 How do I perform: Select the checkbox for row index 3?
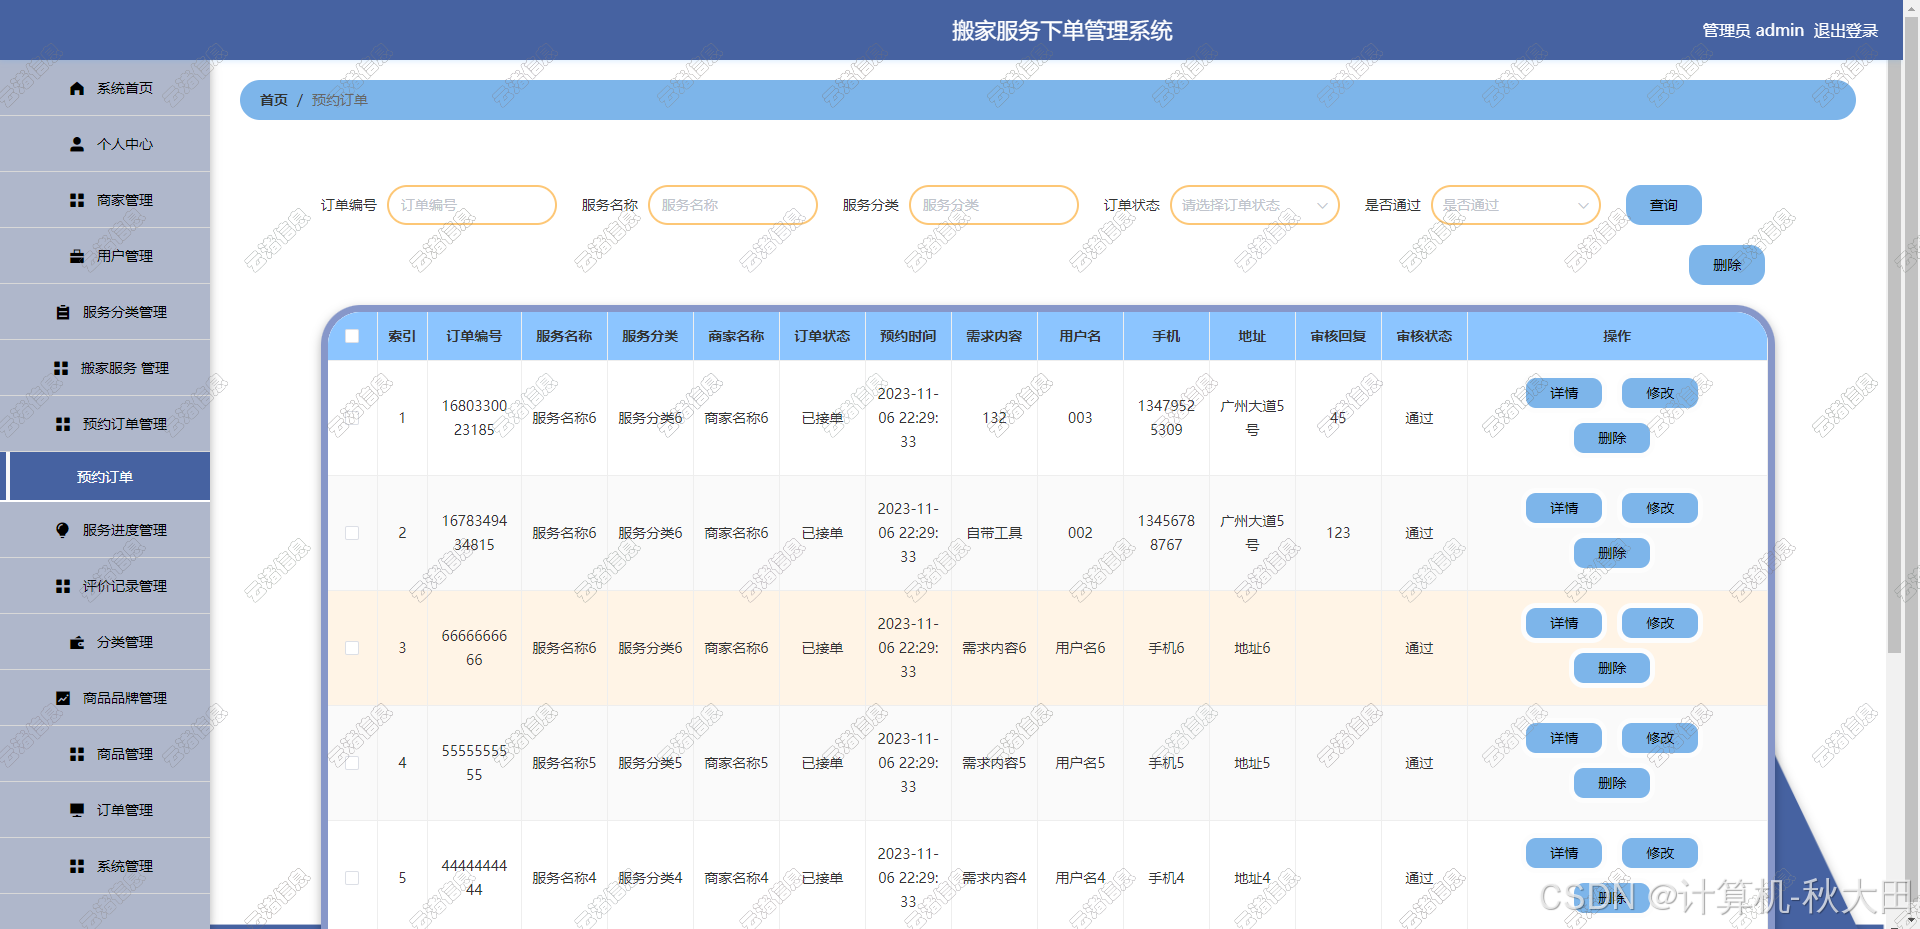(352, 648)
